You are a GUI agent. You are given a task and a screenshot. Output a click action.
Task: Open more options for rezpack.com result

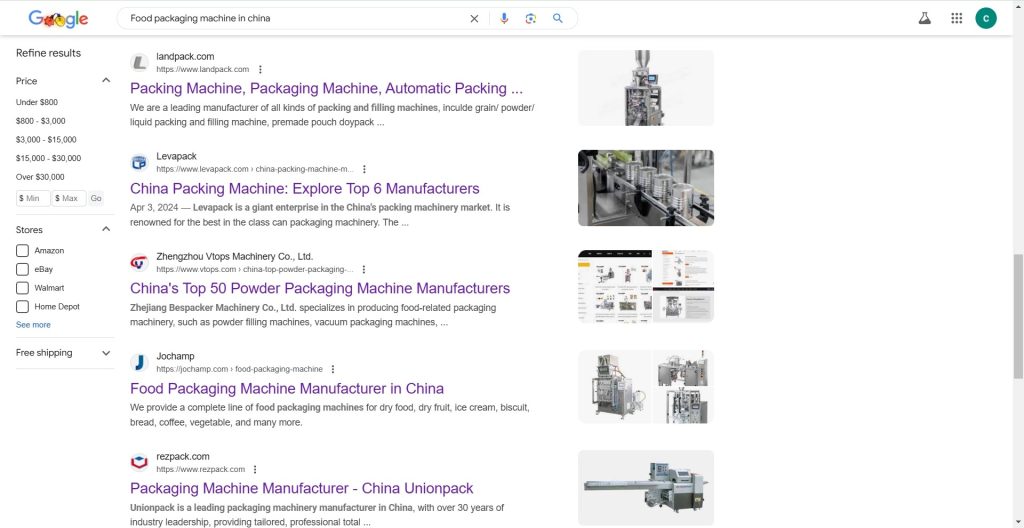click(255, 469)
